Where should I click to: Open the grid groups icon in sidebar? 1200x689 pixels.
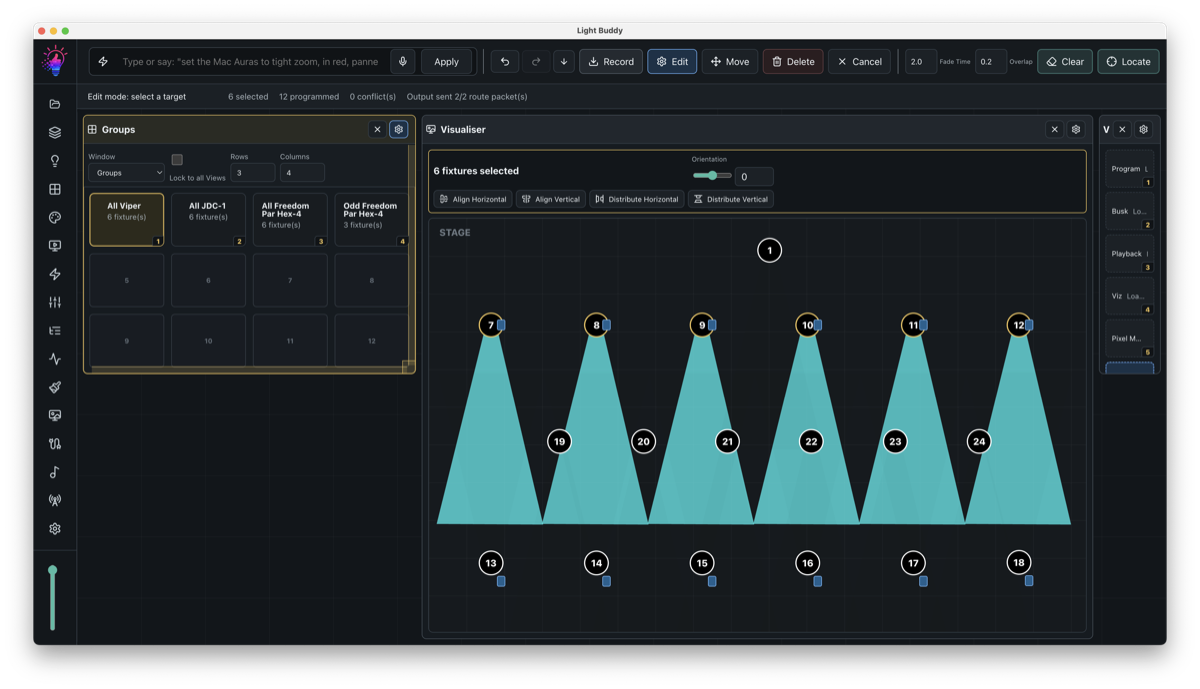click(x=55, y=189)
